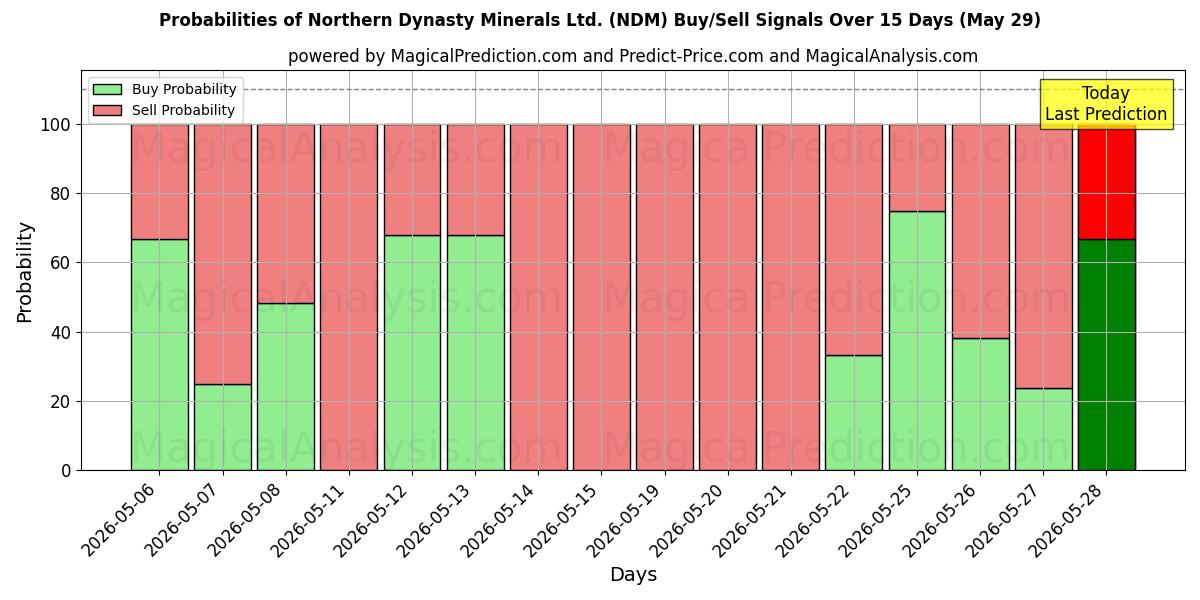Click the y-axis tick label 0
The width and height of the screenshot is (1200, 600).
click(x=67, y=470)
